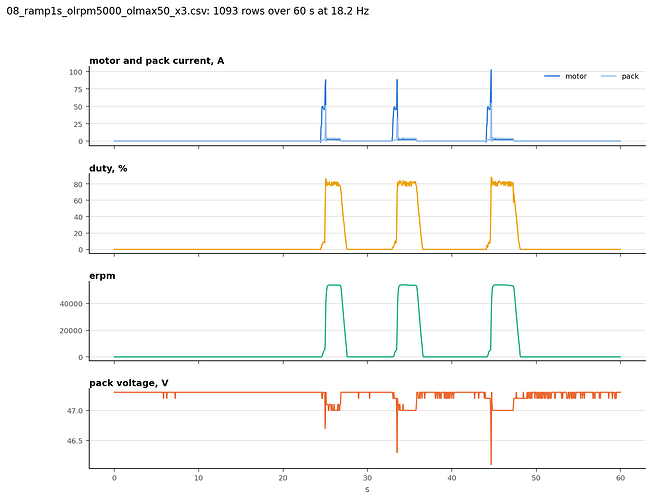Click the '25' tick on the current axis
This screenshot has height=500, width=651.
tap(78, 124)
